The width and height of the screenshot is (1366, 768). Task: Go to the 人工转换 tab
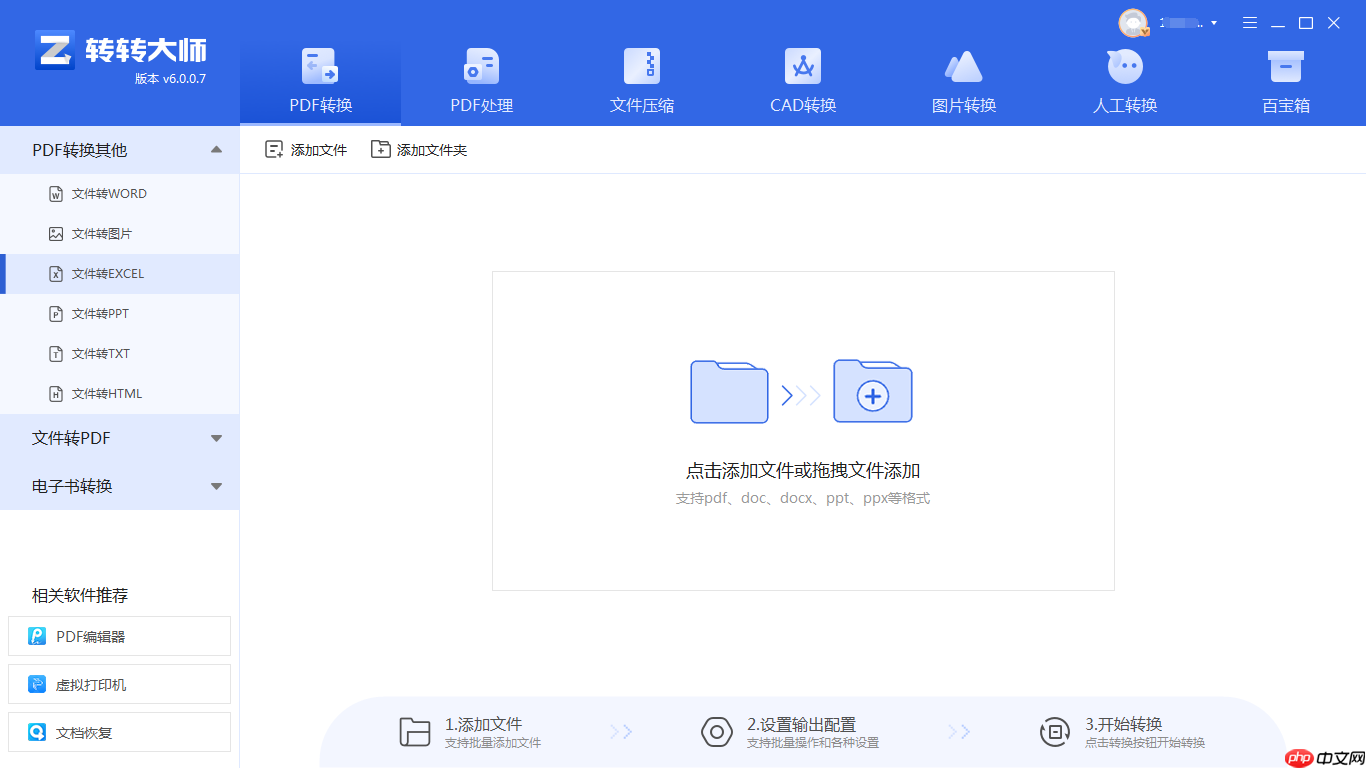click(x=1125, y=84)
